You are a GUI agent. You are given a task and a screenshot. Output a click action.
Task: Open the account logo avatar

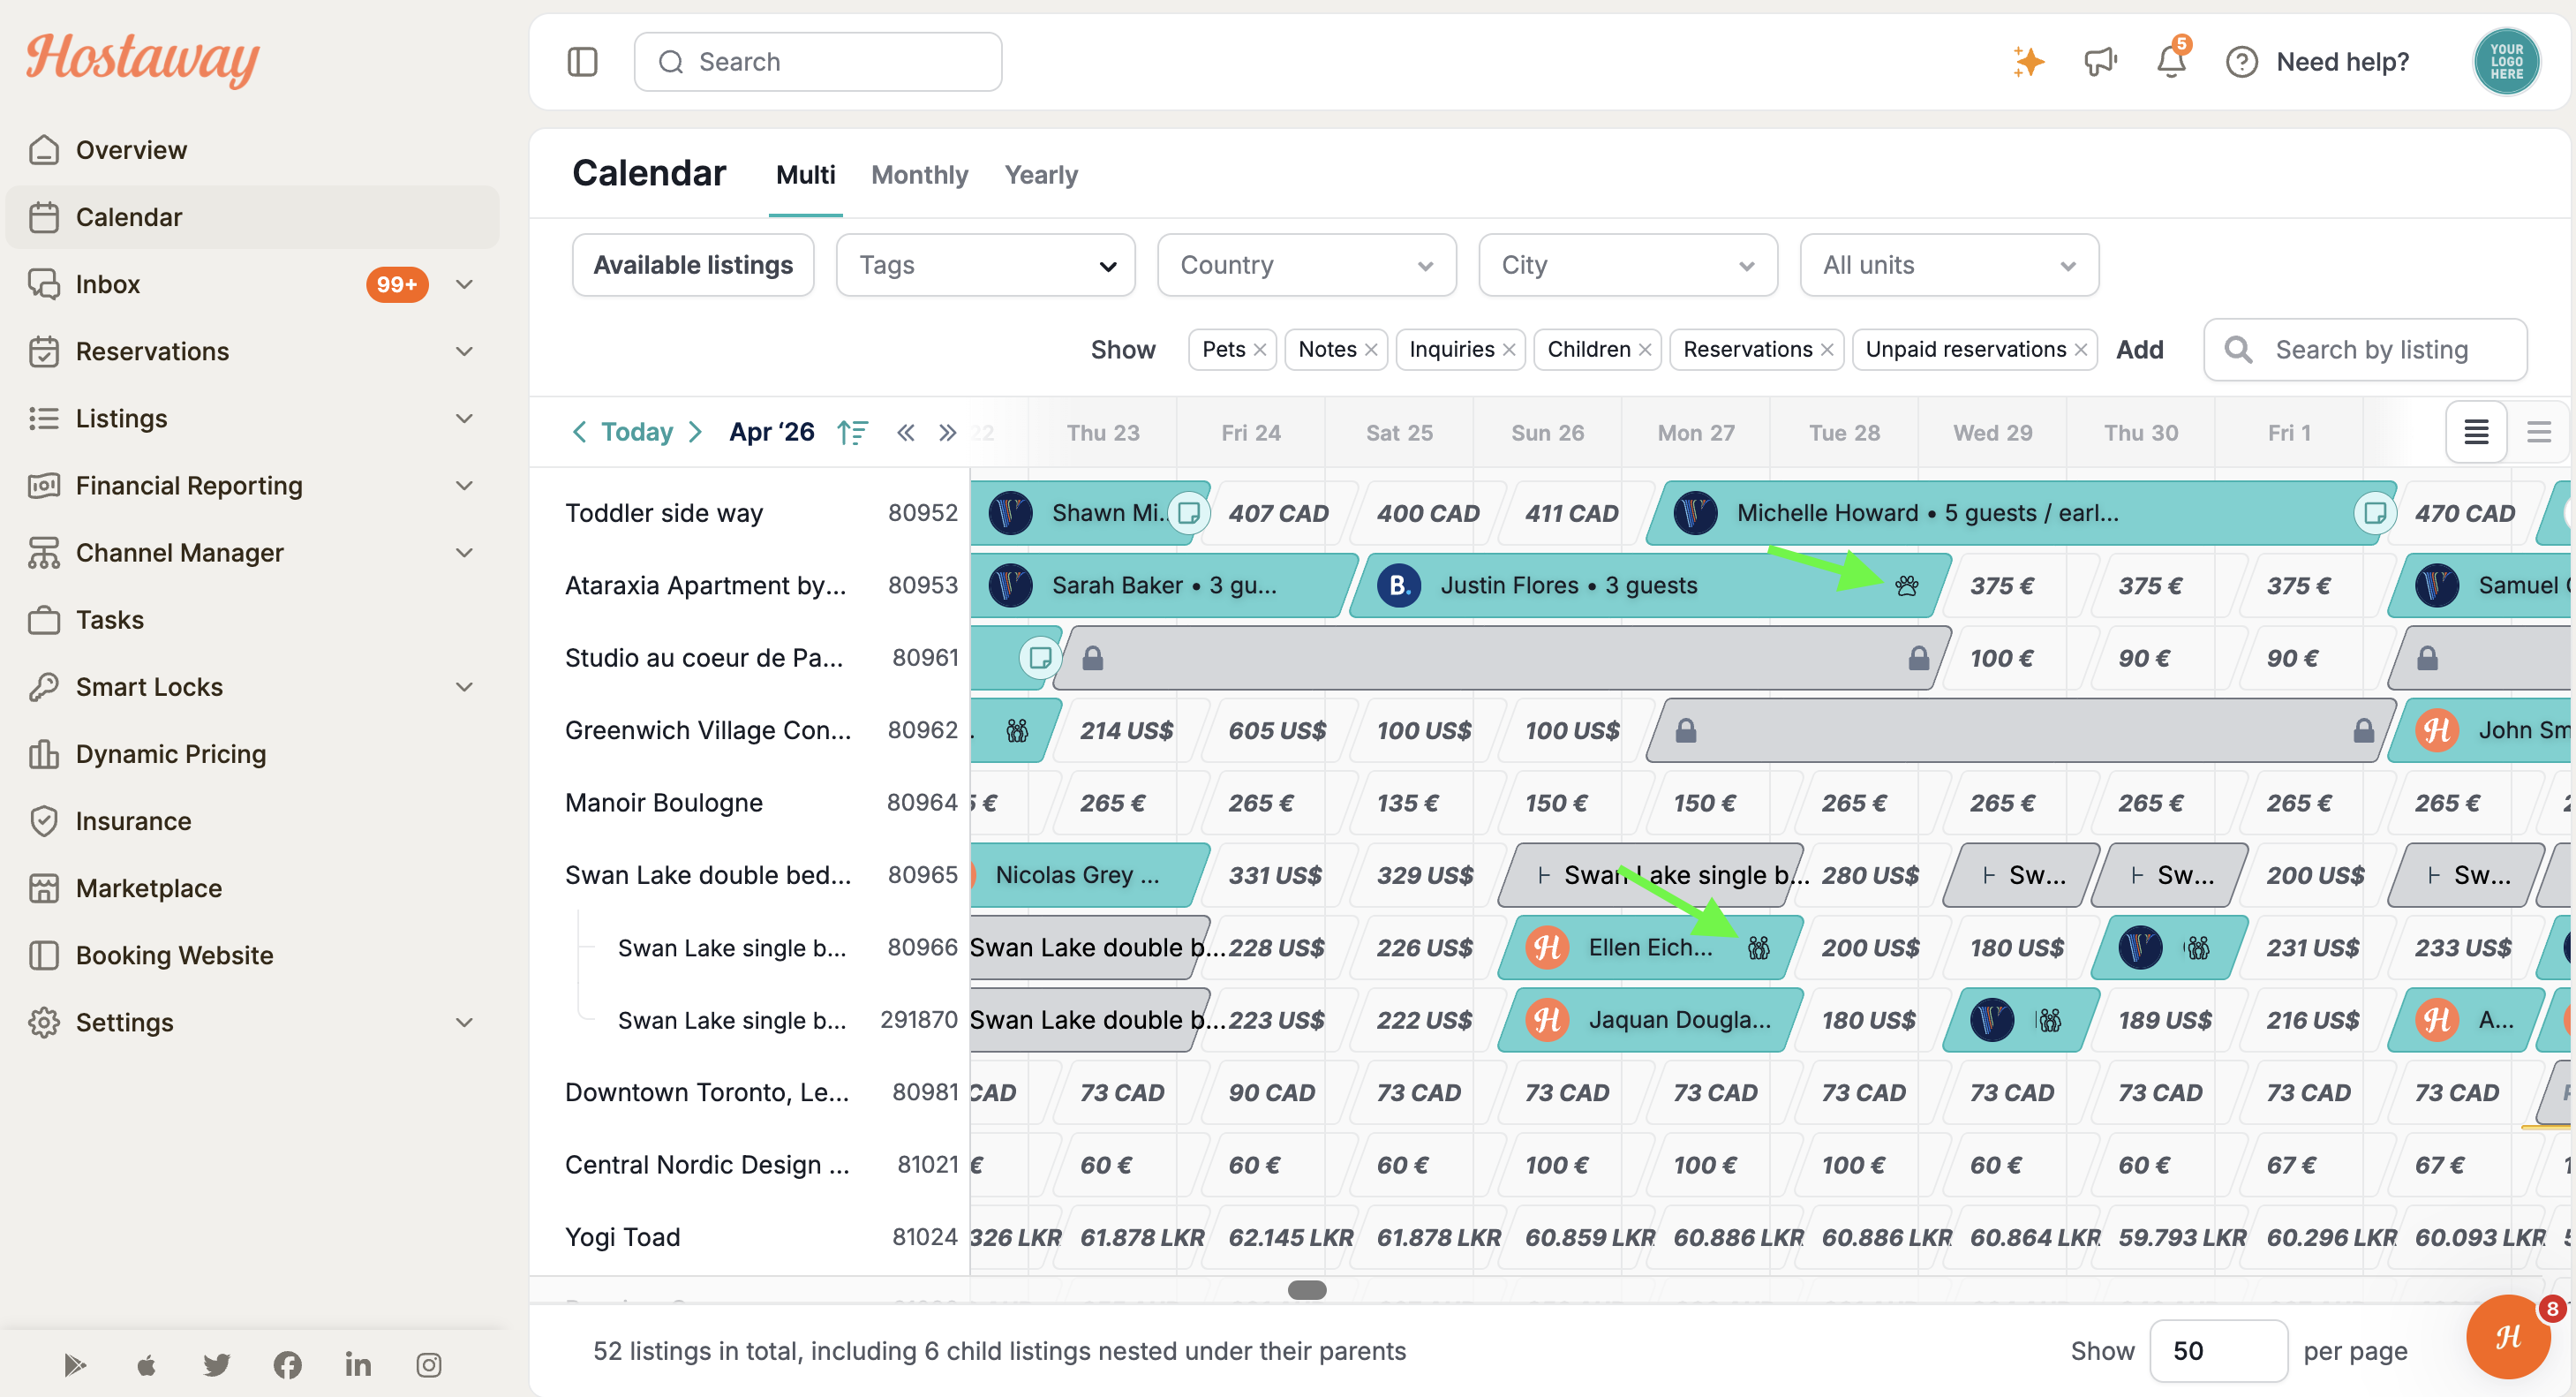(x=2506, y=62)
